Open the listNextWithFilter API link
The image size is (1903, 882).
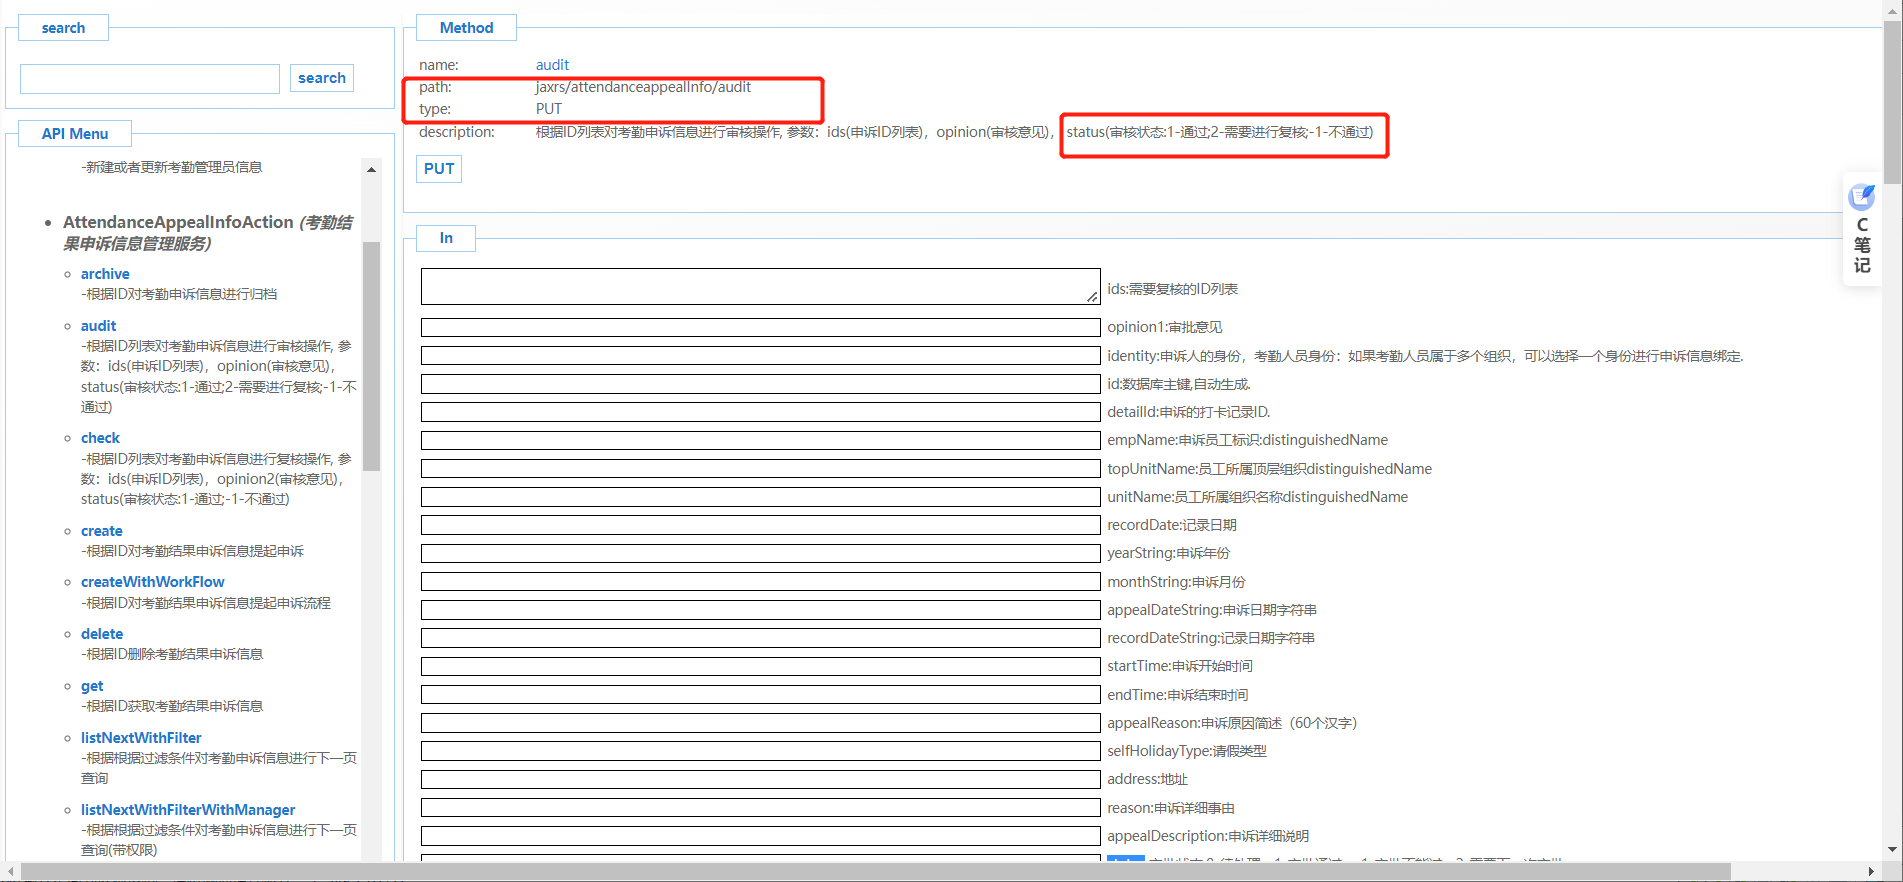141,738
